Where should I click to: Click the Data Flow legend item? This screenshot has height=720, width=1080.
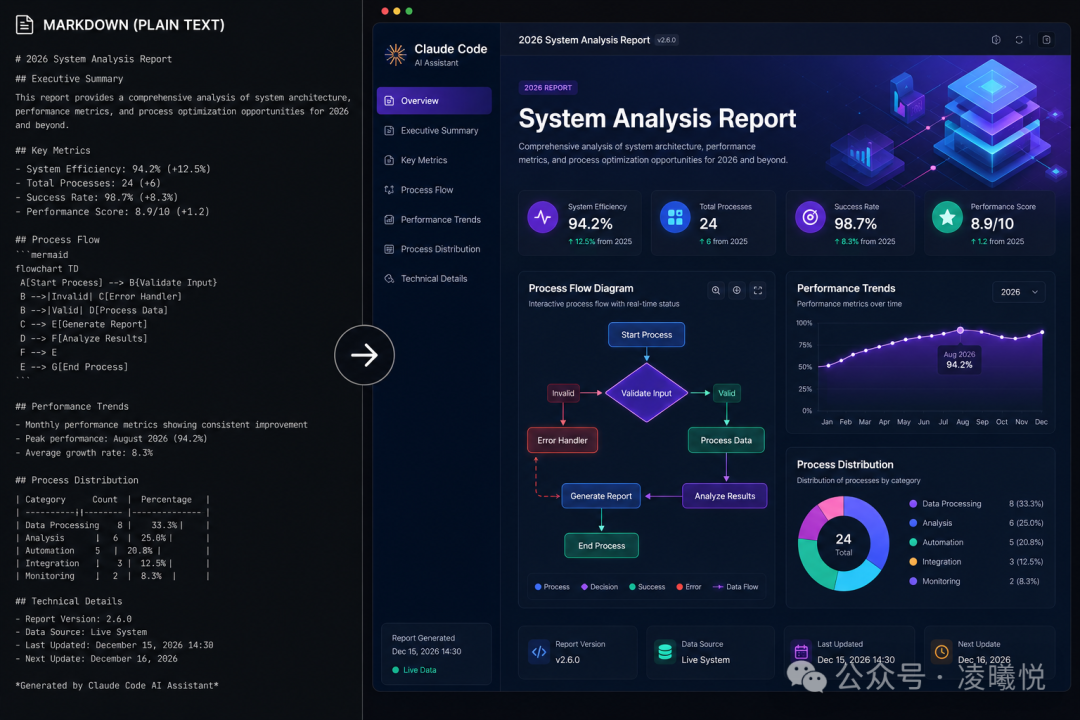coord(735,587)
